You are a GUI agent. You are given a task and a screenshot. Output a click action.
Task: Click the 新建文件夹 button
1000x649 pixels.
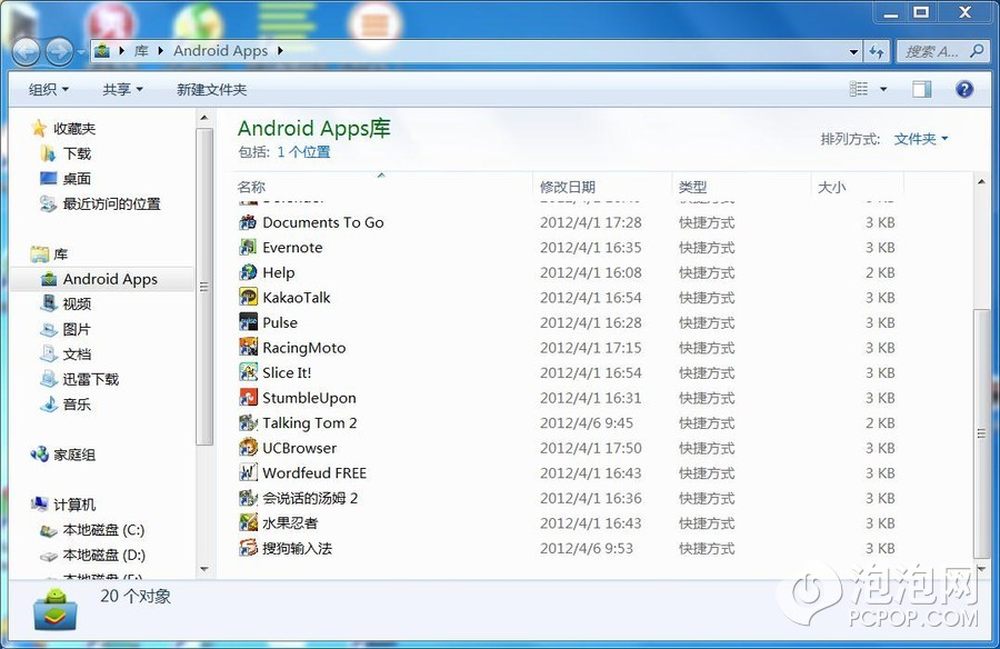pyautogui.click(x=211, y=90)
